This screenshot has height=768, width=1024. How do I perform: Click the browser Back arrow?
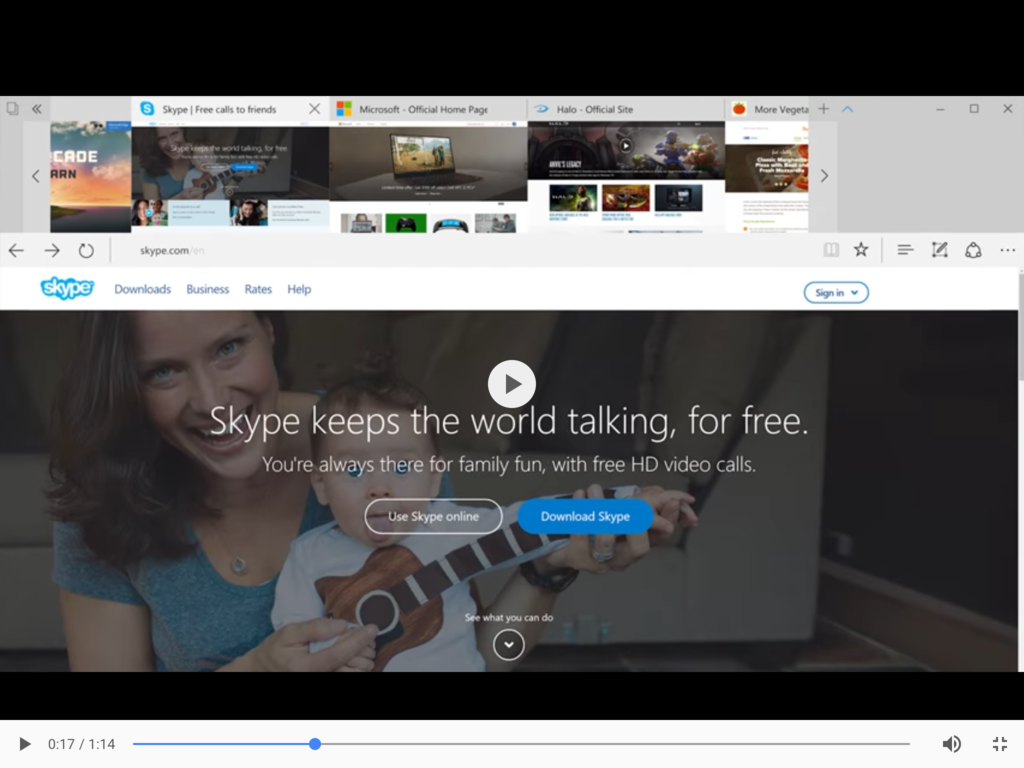click(16, 250)
